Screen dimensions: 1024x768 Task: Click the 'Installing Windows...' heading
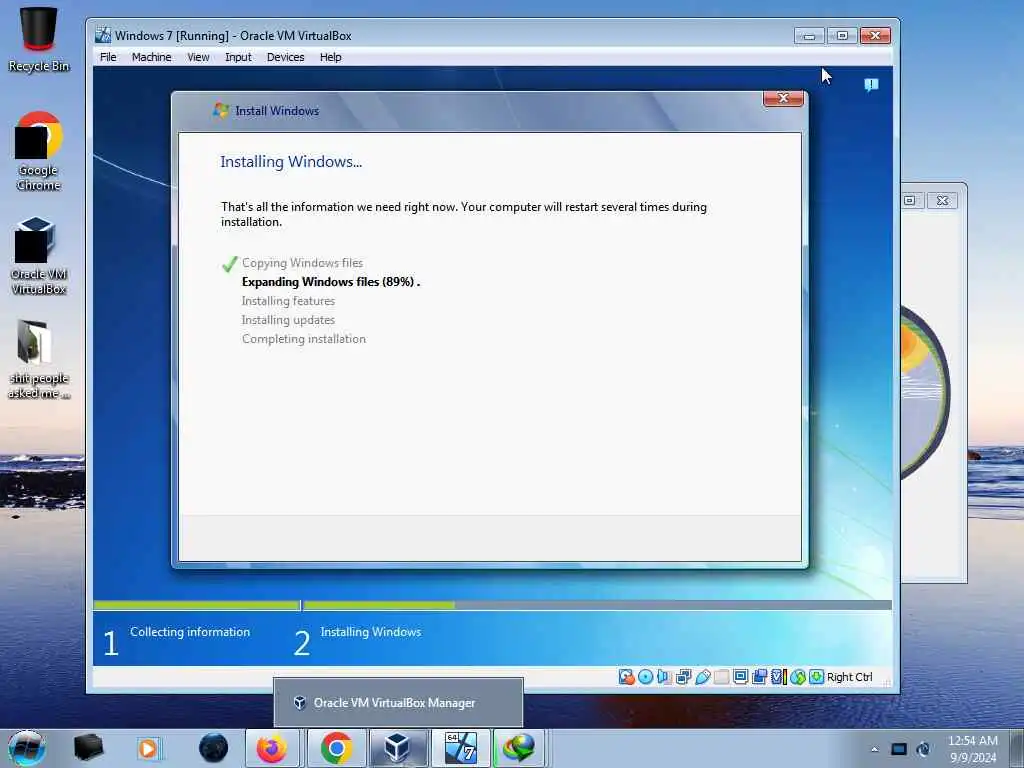coord(291,161)
